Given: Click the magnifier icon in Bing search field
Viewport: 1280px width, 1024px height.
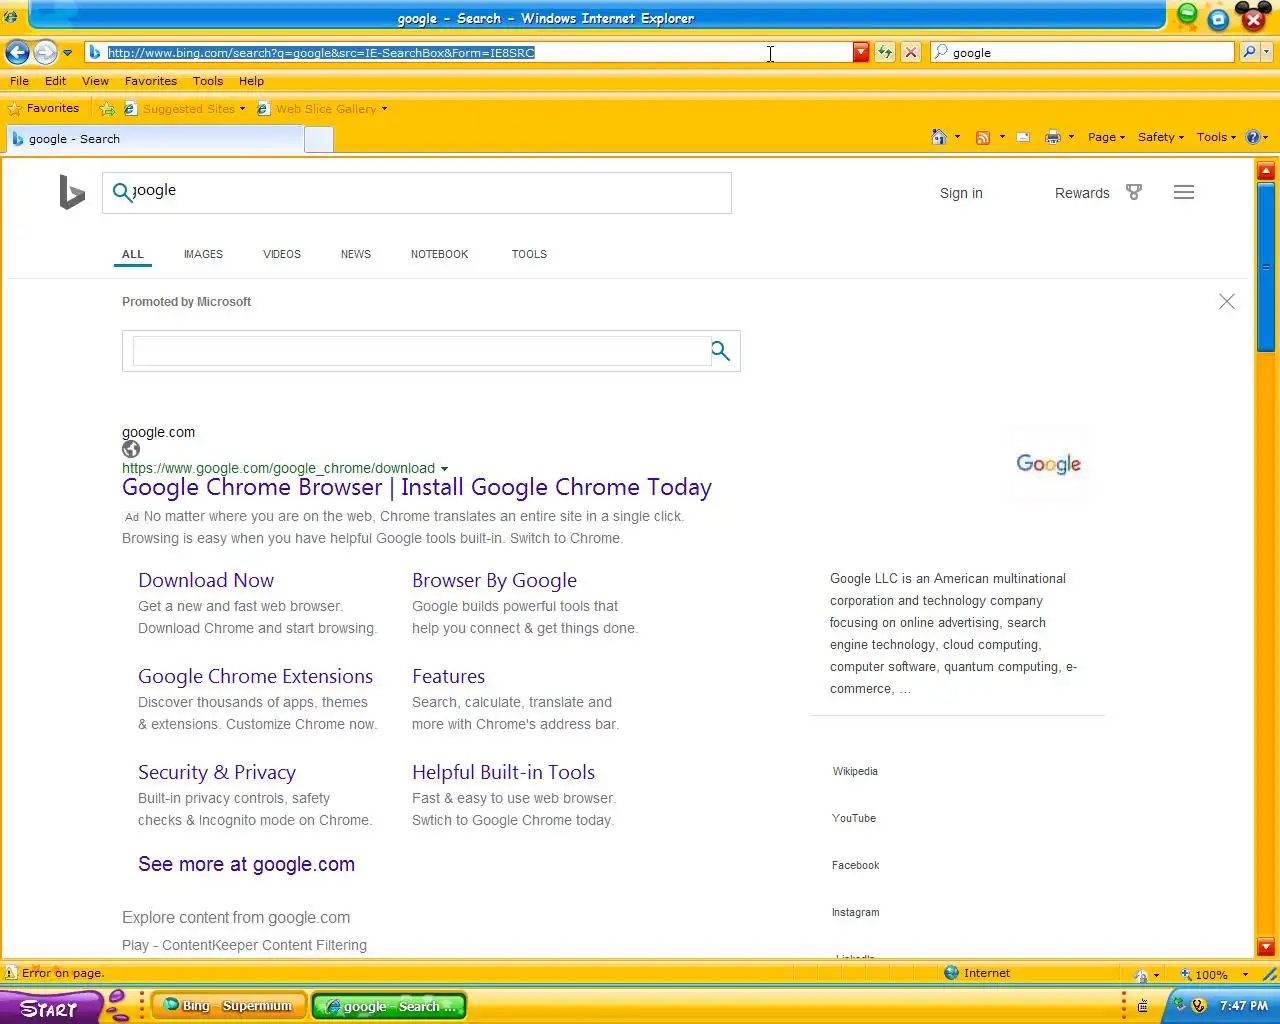Looking at the screenshot, I should click(122, 192).
